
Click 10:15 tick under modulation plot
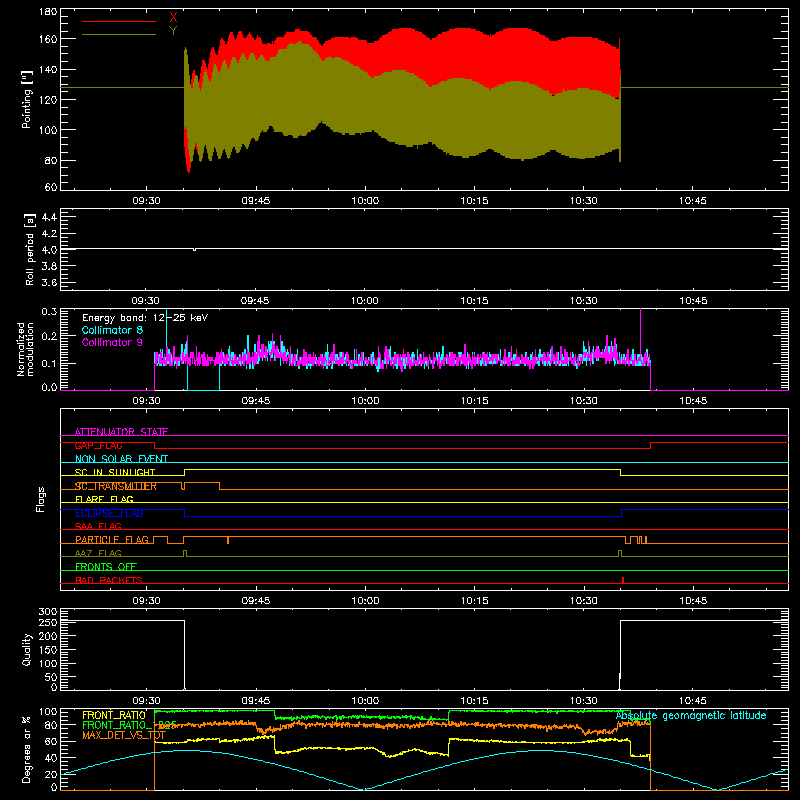click(x=474, y=401)
